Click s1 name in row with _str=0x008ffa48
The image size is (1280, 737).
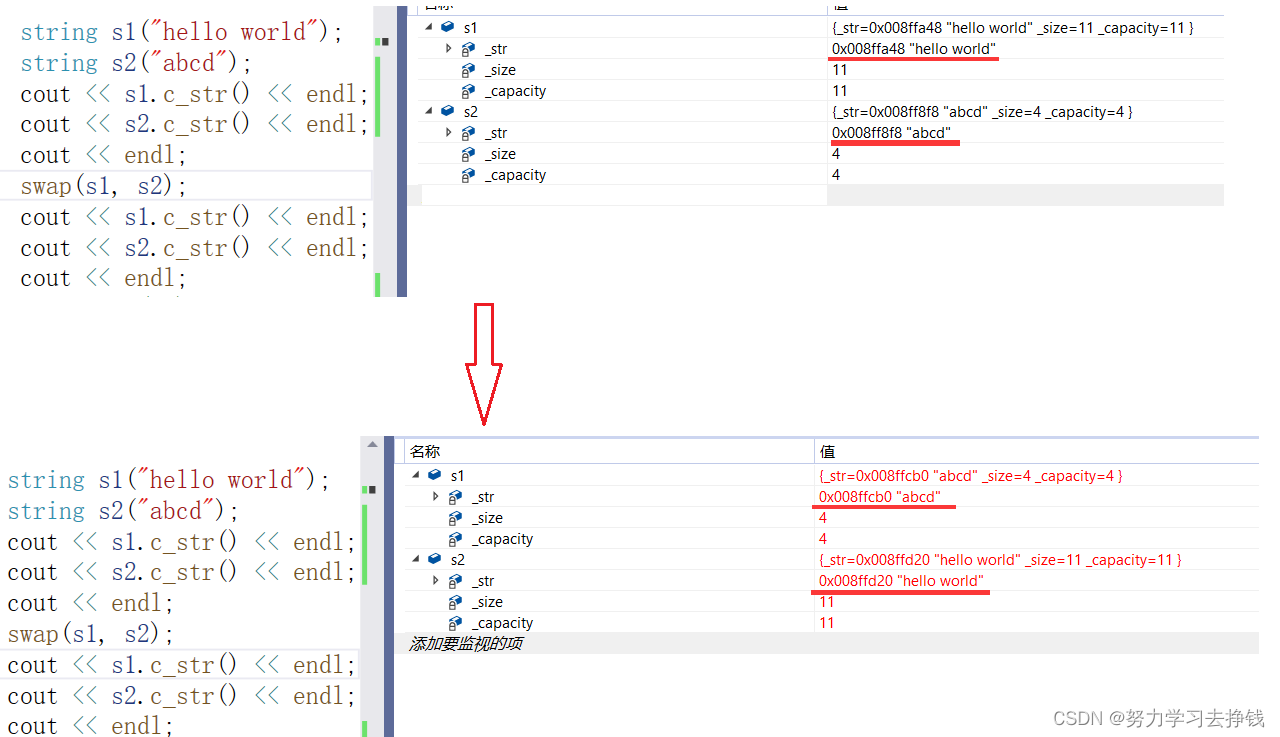pos(470,28)
